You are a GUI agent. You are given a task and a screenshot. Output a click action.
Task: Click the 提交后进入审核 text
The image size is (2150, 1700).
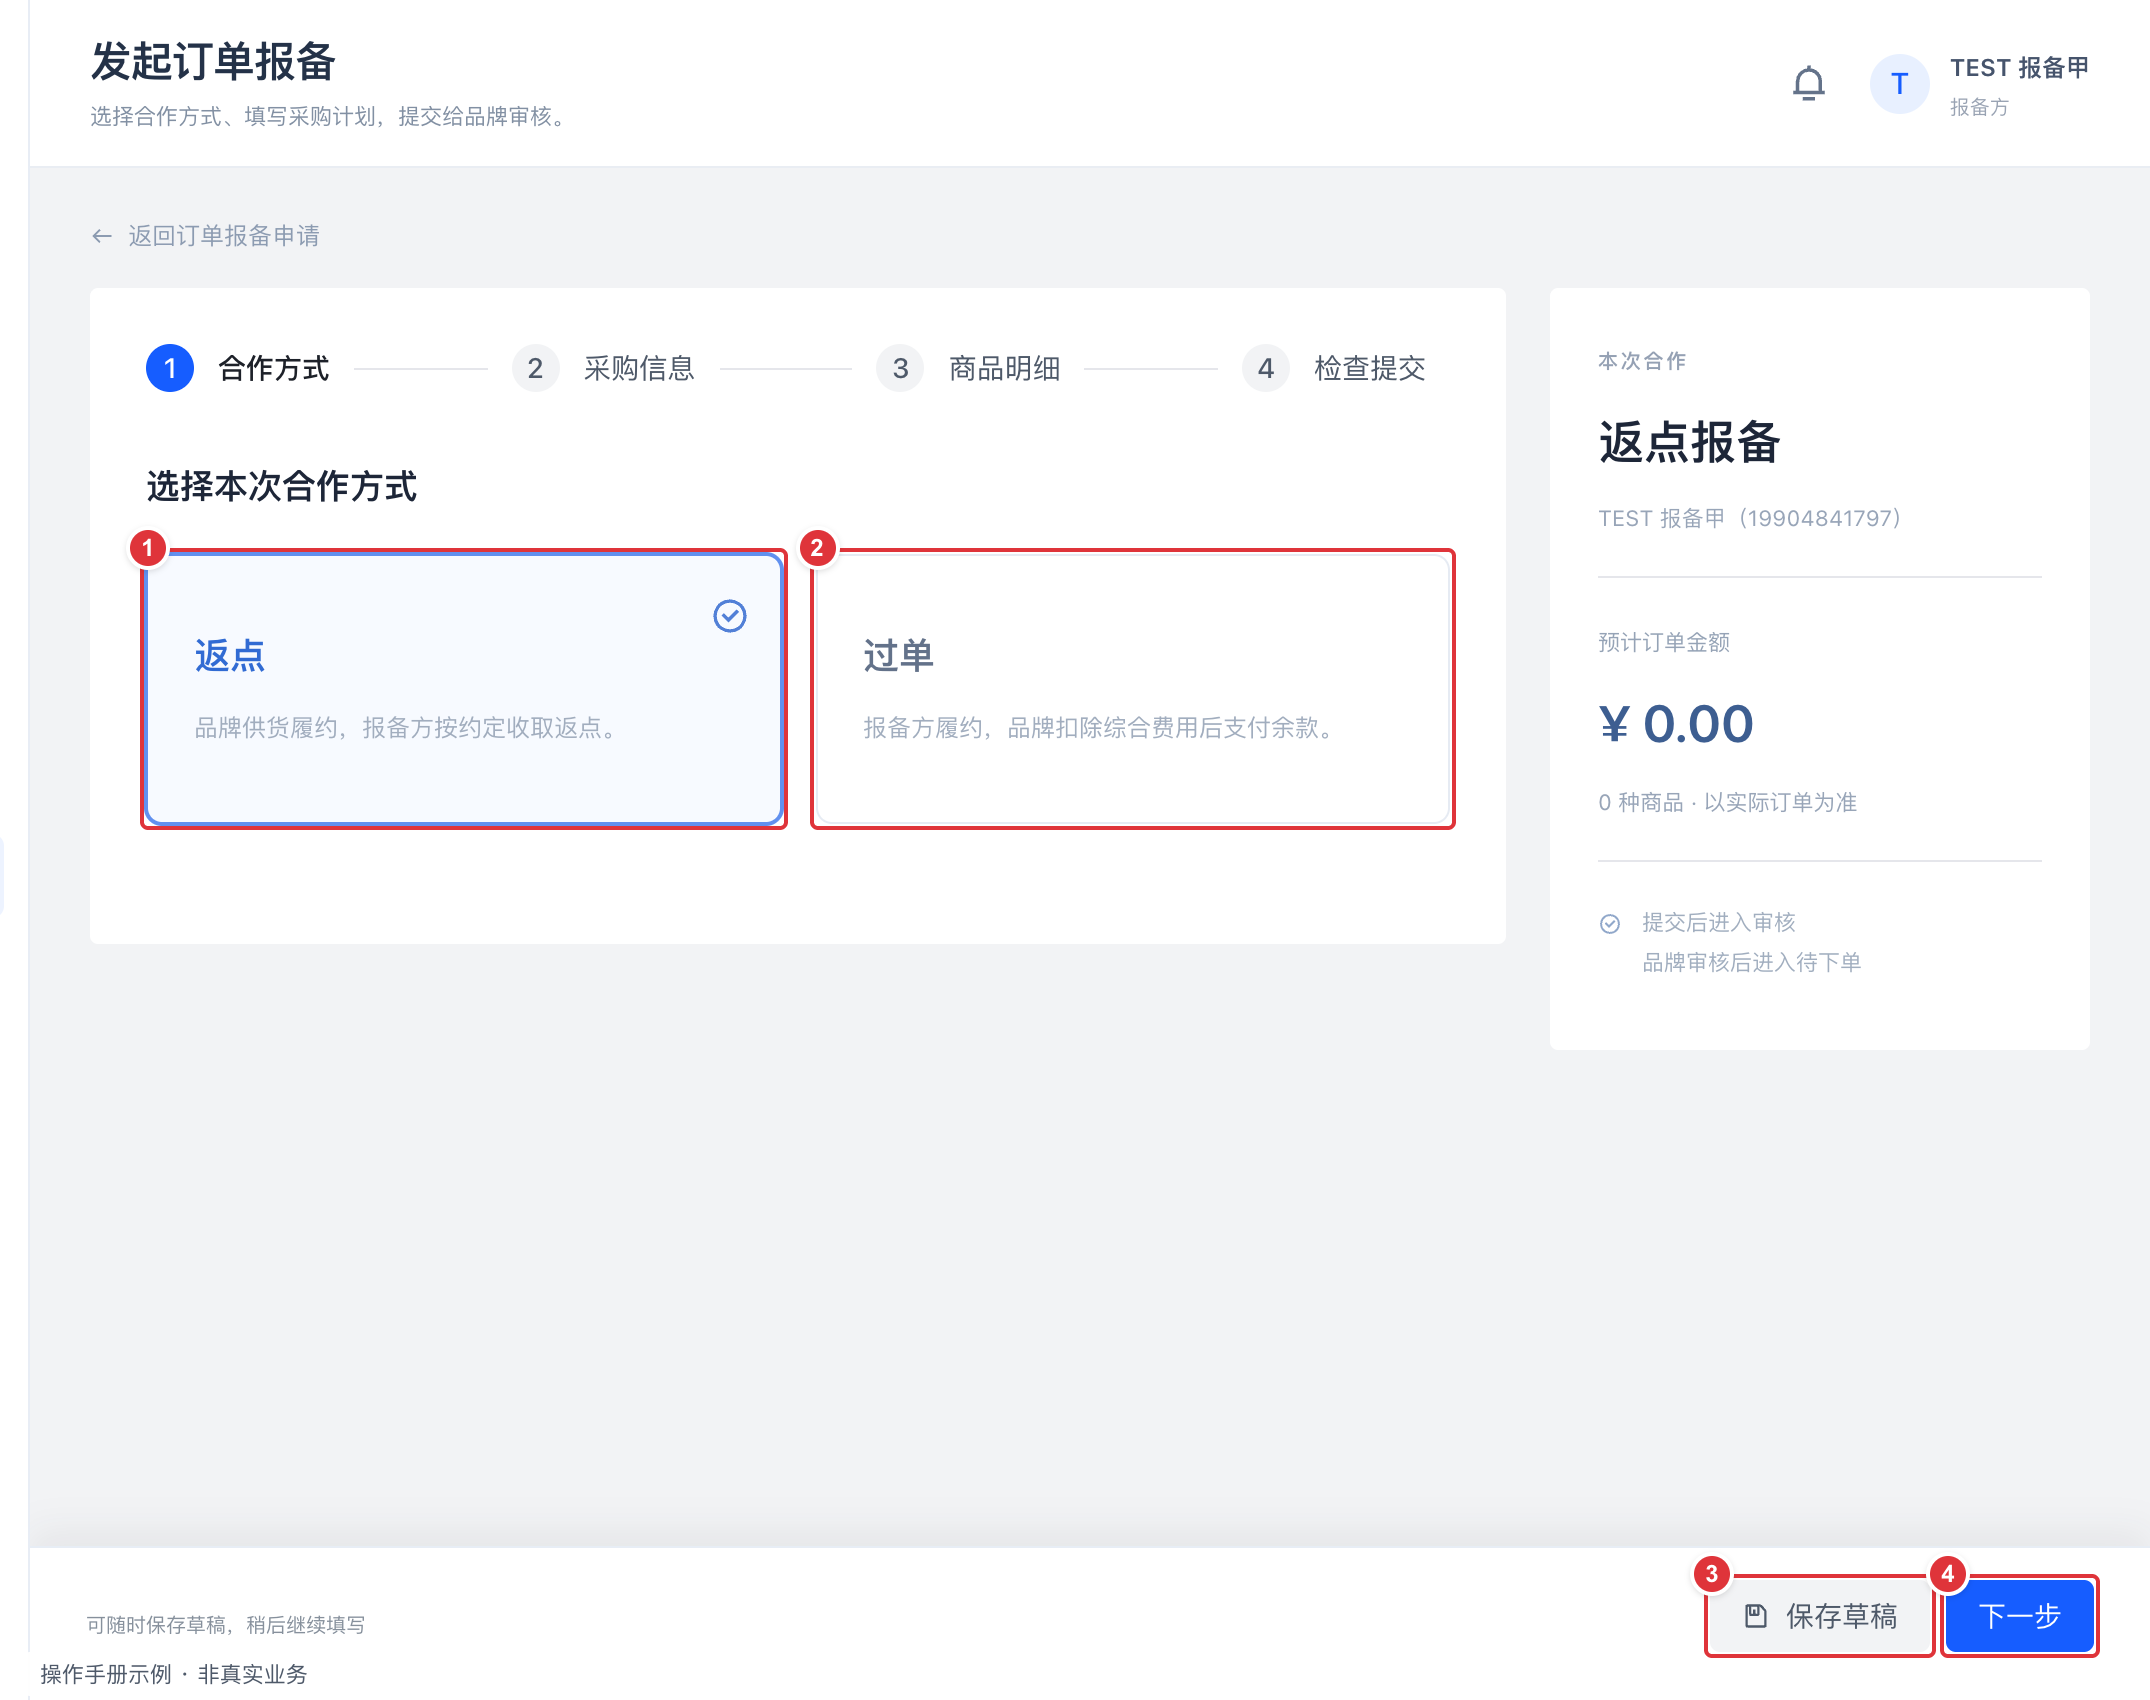click(1718, 922)
